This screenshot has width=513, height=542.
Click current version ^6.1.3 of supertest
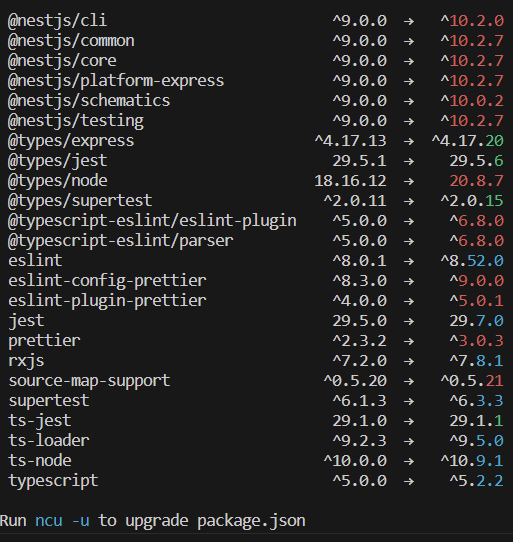point(360,401)
